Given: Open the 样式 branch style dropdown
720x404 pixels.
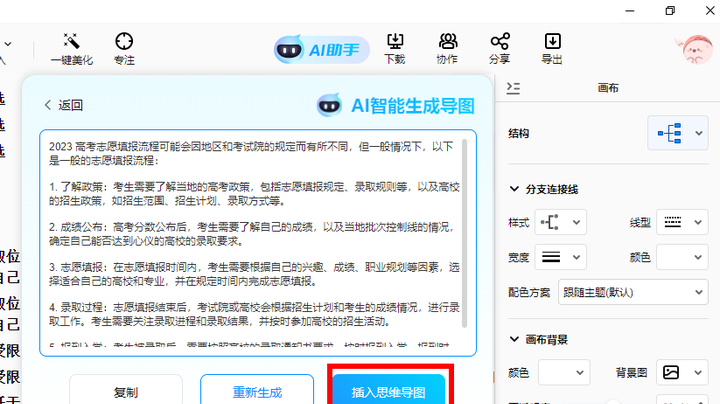Looking at the screenshot, I should [561, 223].
